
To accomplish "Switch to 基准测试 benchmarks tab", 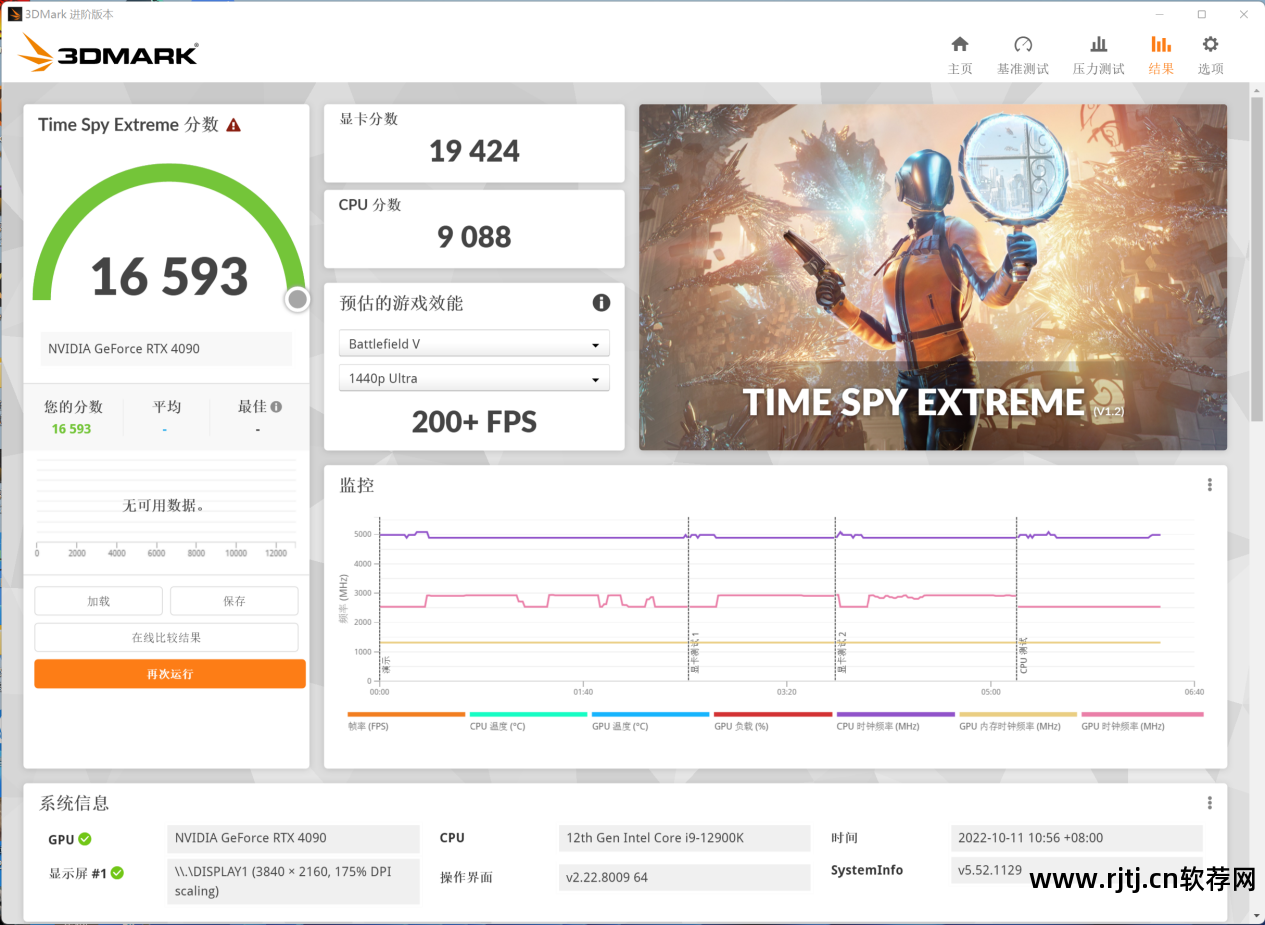I will (x=1022, y=55).
